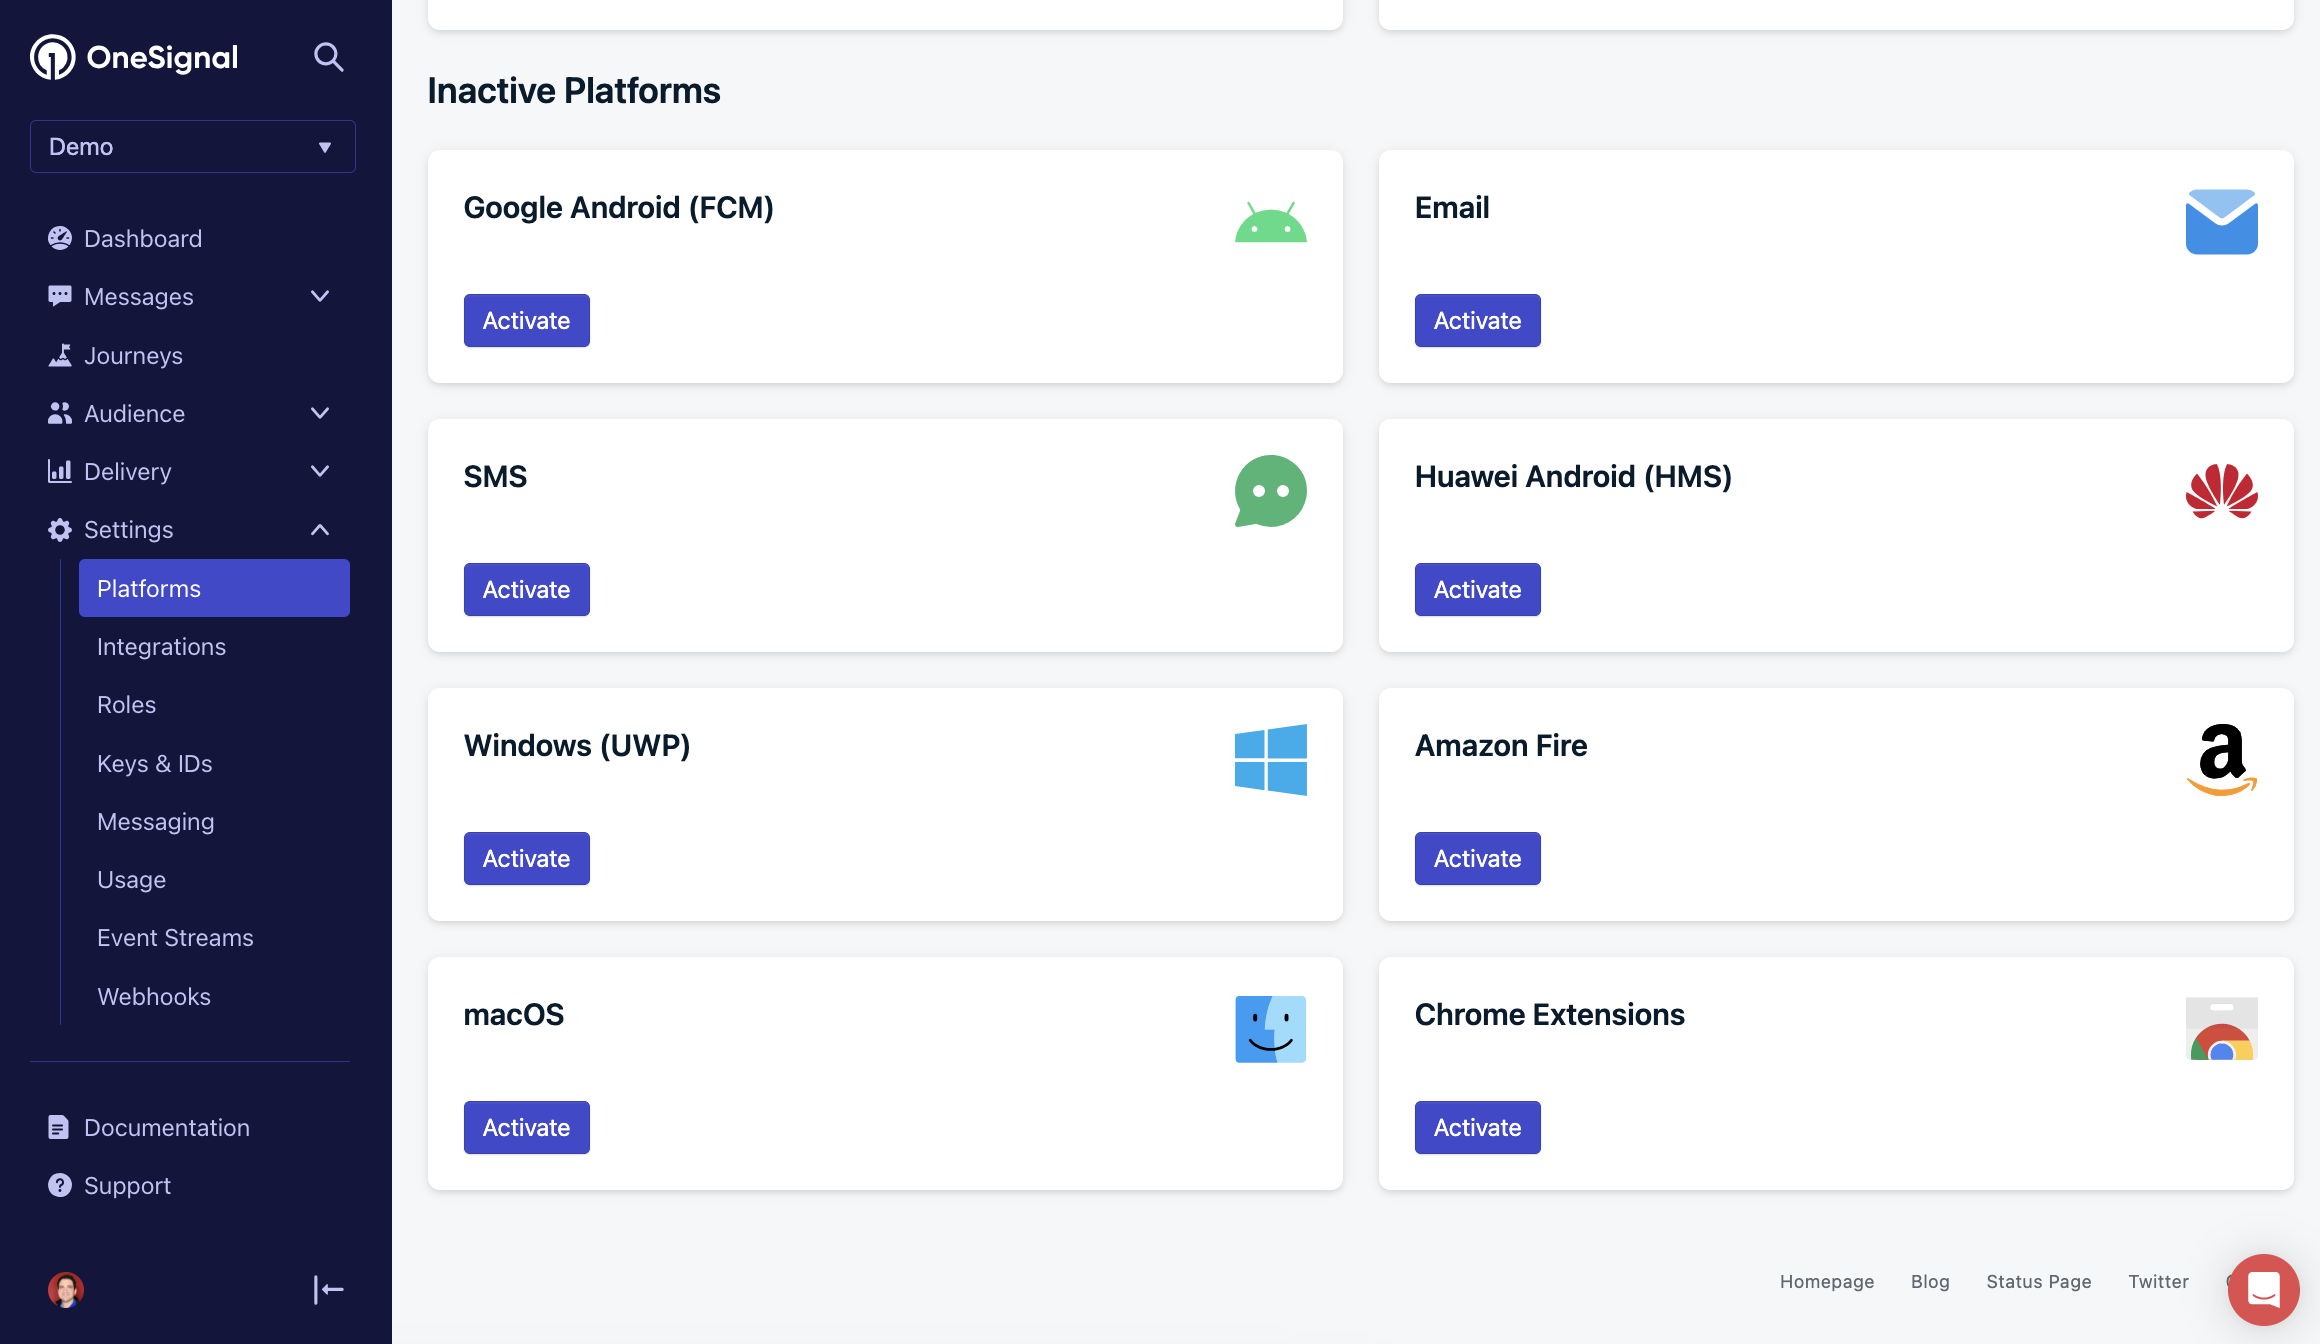Open Keys & IDs settings
This screenshot has height=1344, width=2320.
coord(154,763)
